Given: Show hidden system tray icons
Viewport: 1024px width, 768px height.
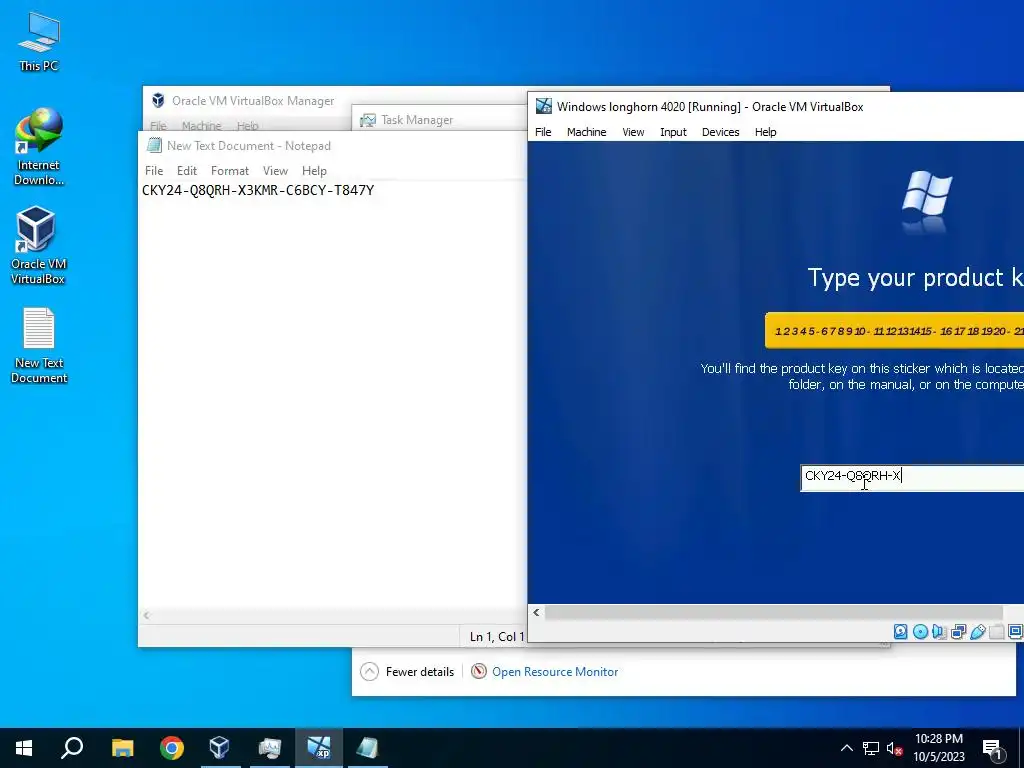Looking at the screenshot, I should pos(846,748).
